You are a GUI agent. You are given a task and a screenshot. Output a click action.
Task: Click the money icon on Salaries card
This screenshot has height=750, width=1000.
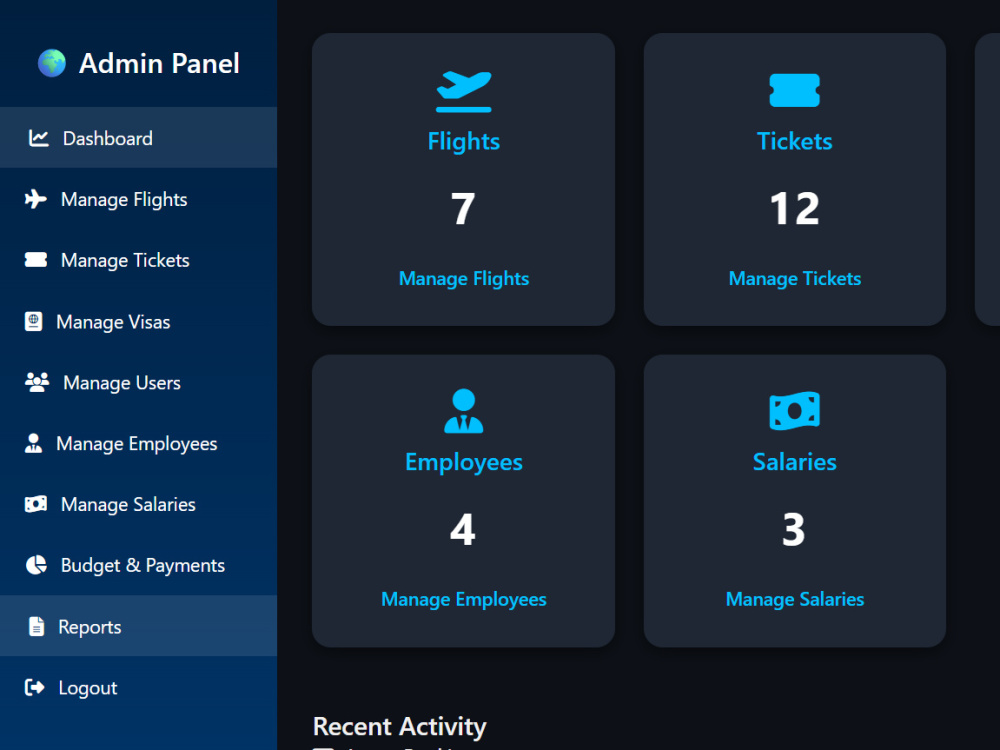pos(795,411)
